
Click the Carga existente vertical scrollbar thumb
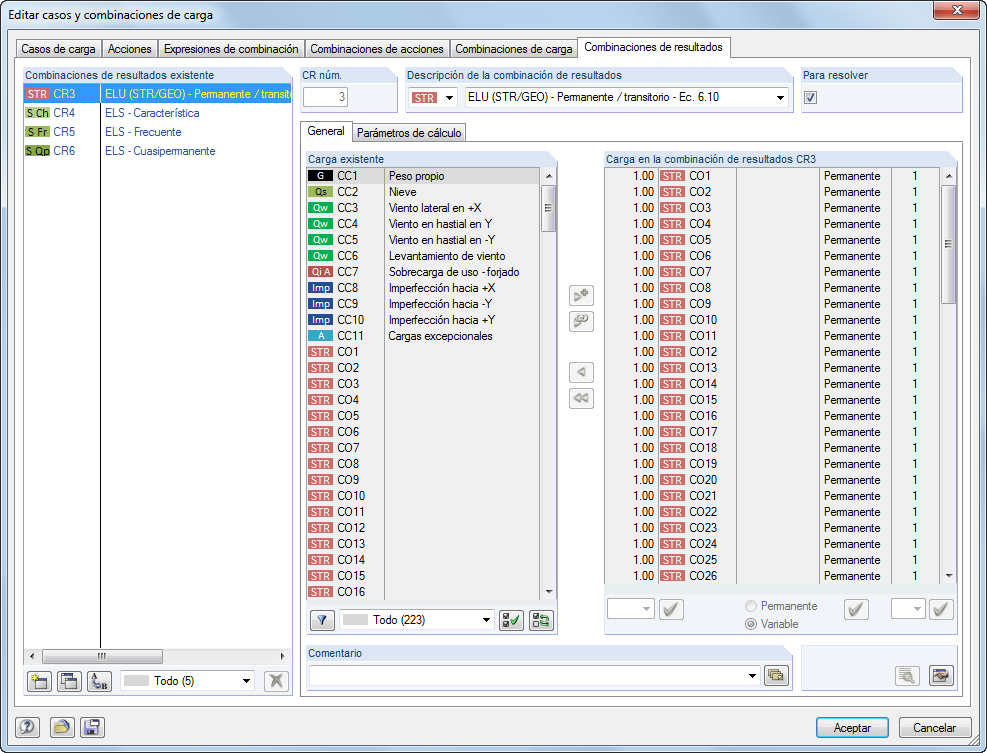click(x=548, y=208)
